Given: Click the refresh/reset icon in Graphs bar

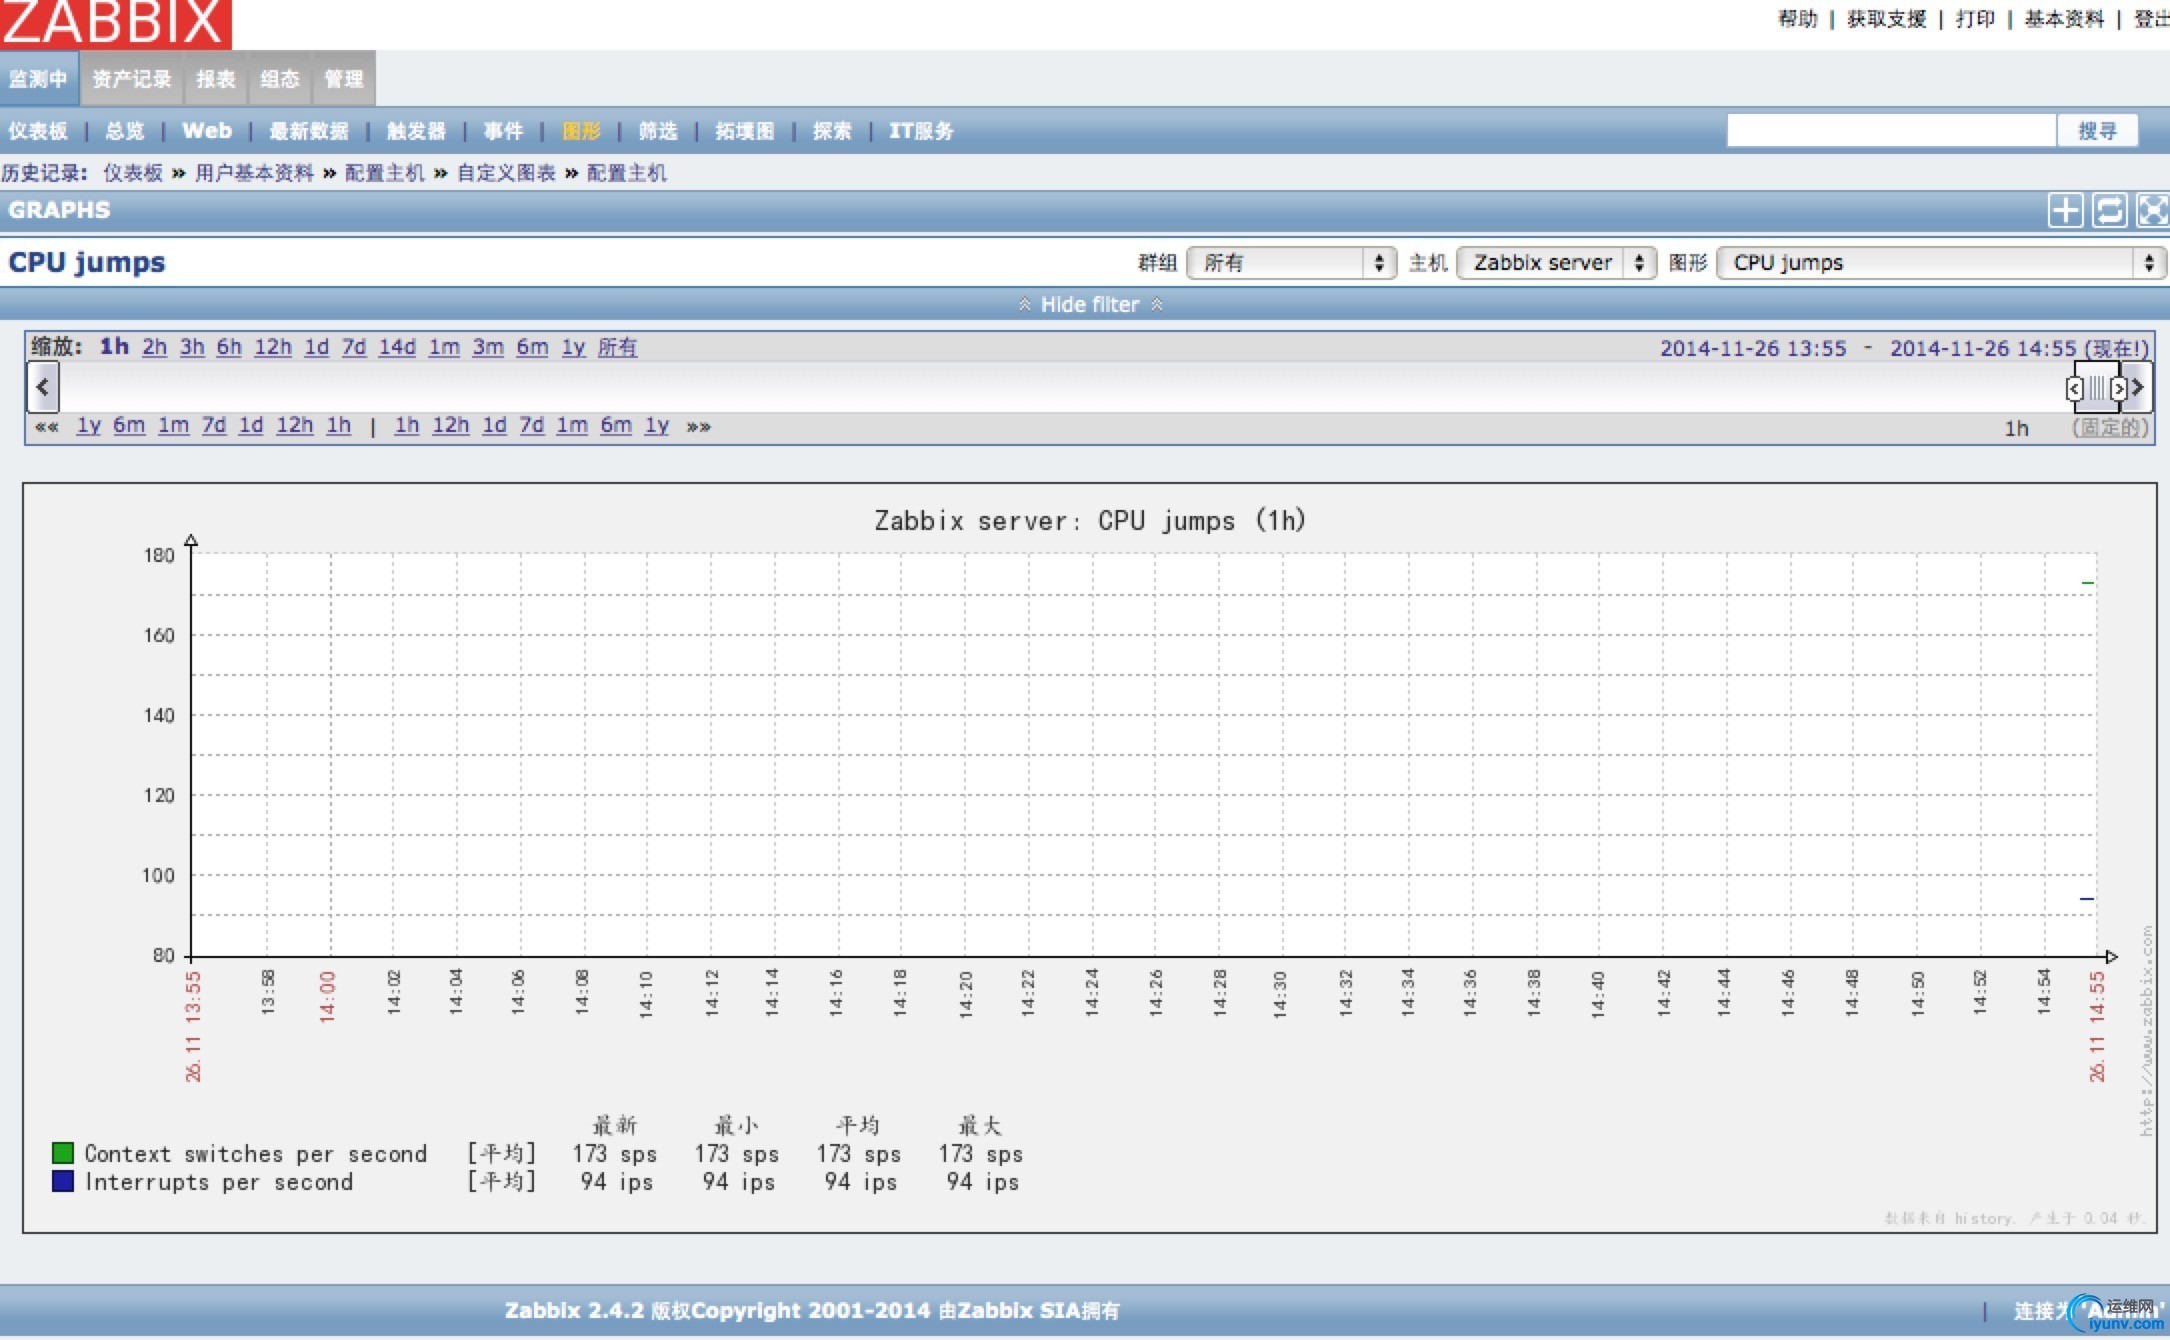Looking at the screenshot, I should pos(2109,210).
